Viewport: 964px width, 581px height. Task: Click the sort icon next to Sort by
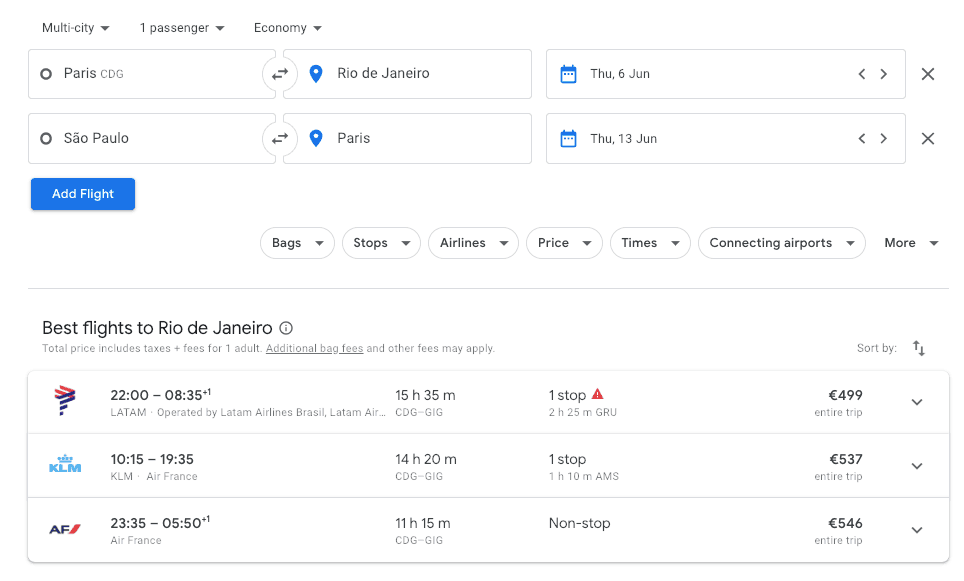click(920, 347)
